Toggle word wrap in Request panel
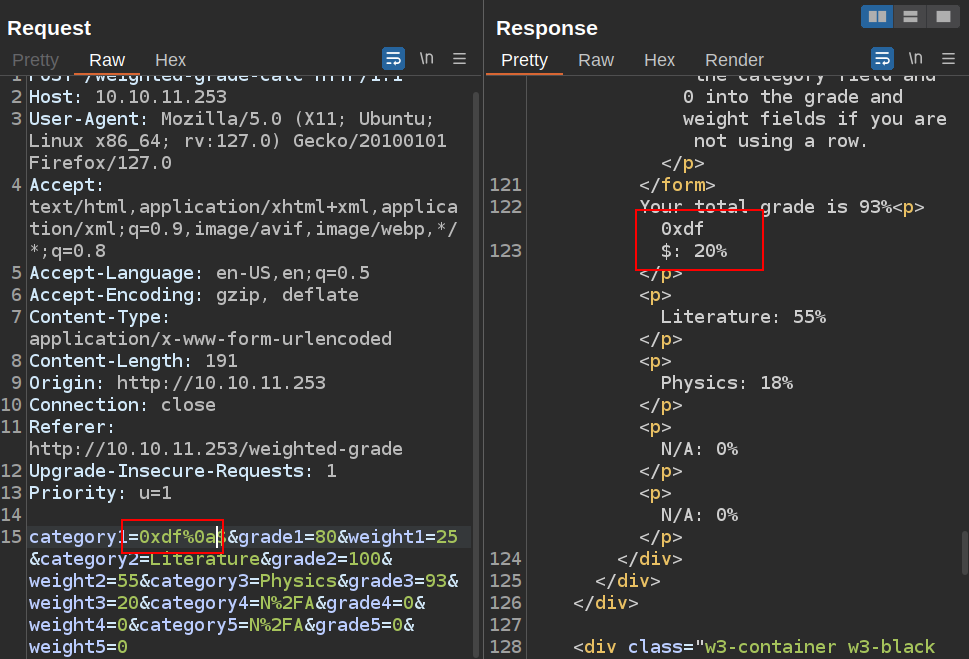This screenshot has height=659, width=969. [x=393, y=58]
